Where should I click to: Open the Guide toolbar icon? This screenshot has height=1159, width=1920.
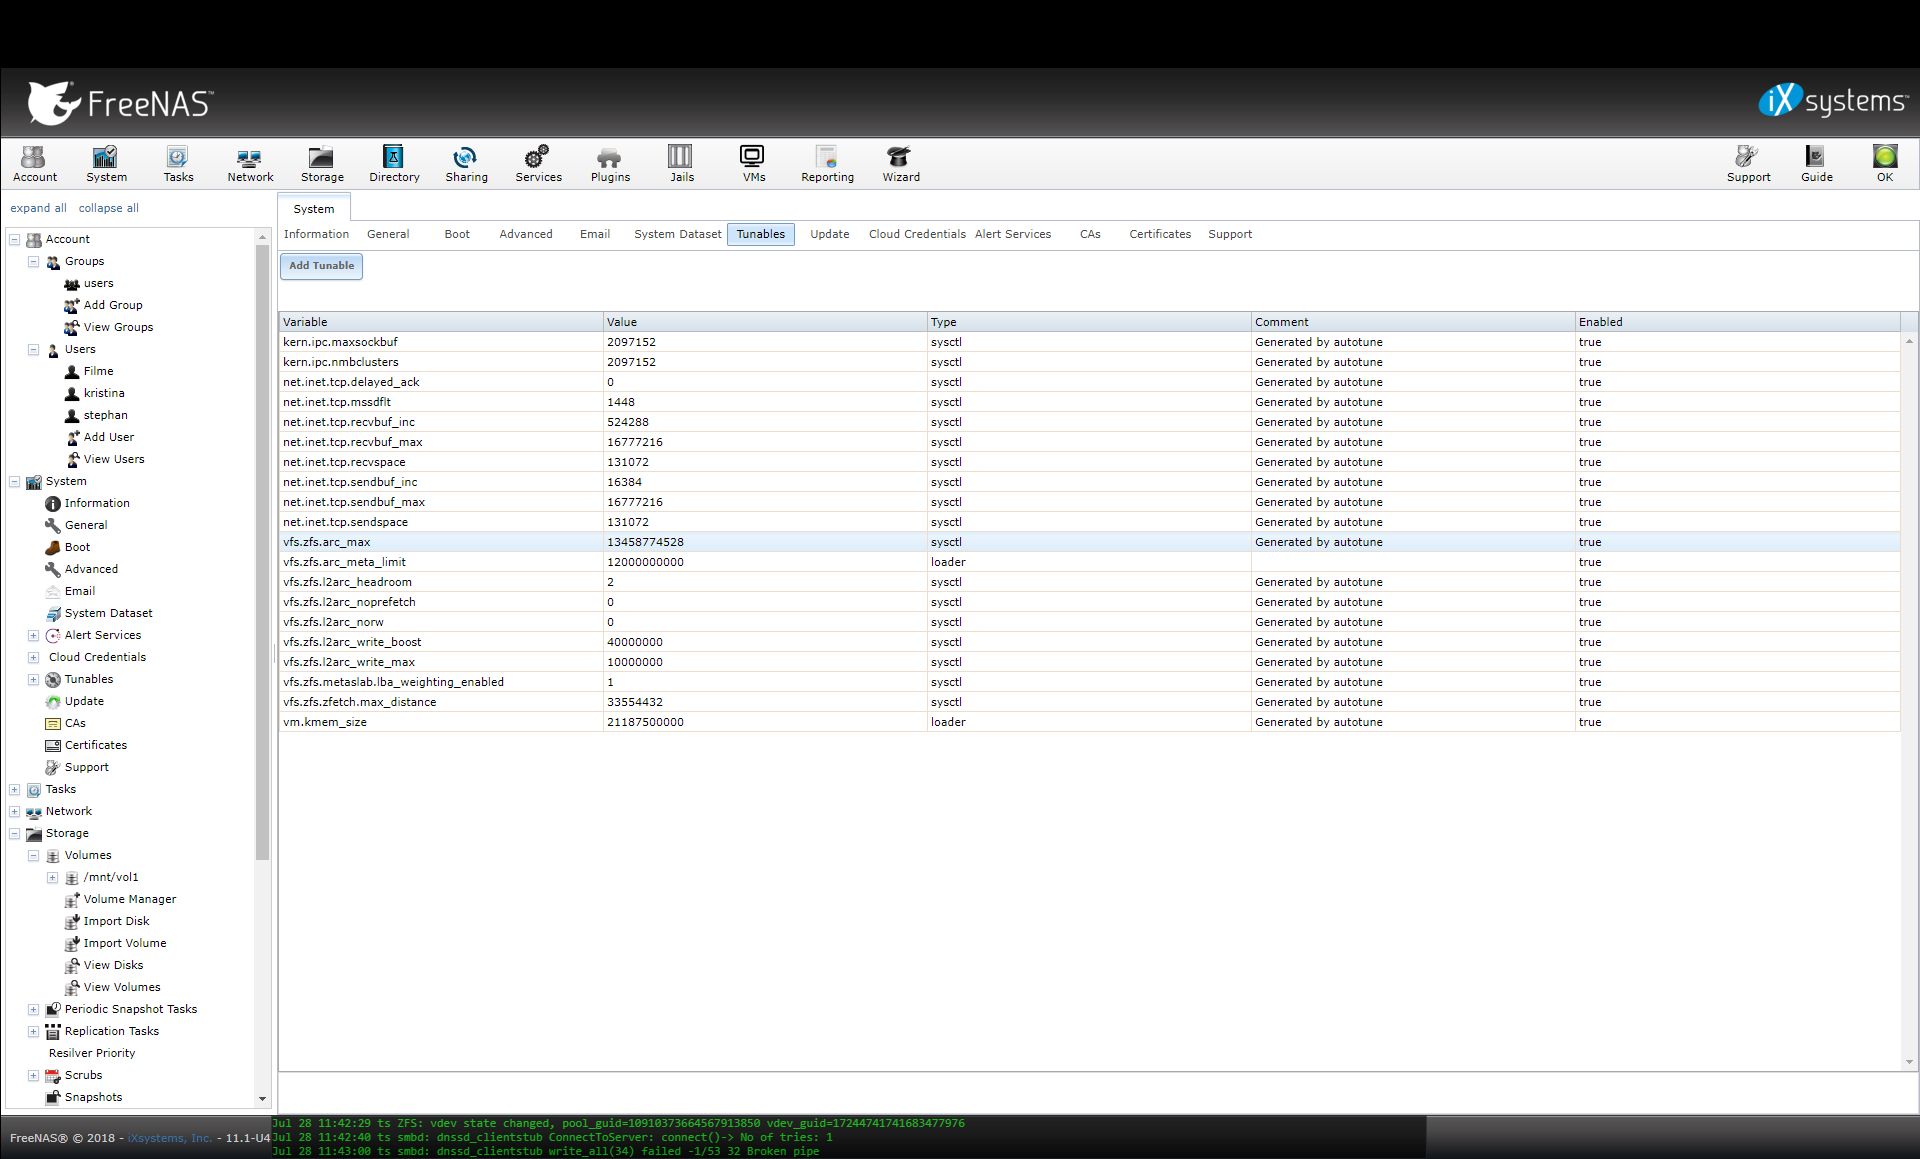(x=1816, y=164)
